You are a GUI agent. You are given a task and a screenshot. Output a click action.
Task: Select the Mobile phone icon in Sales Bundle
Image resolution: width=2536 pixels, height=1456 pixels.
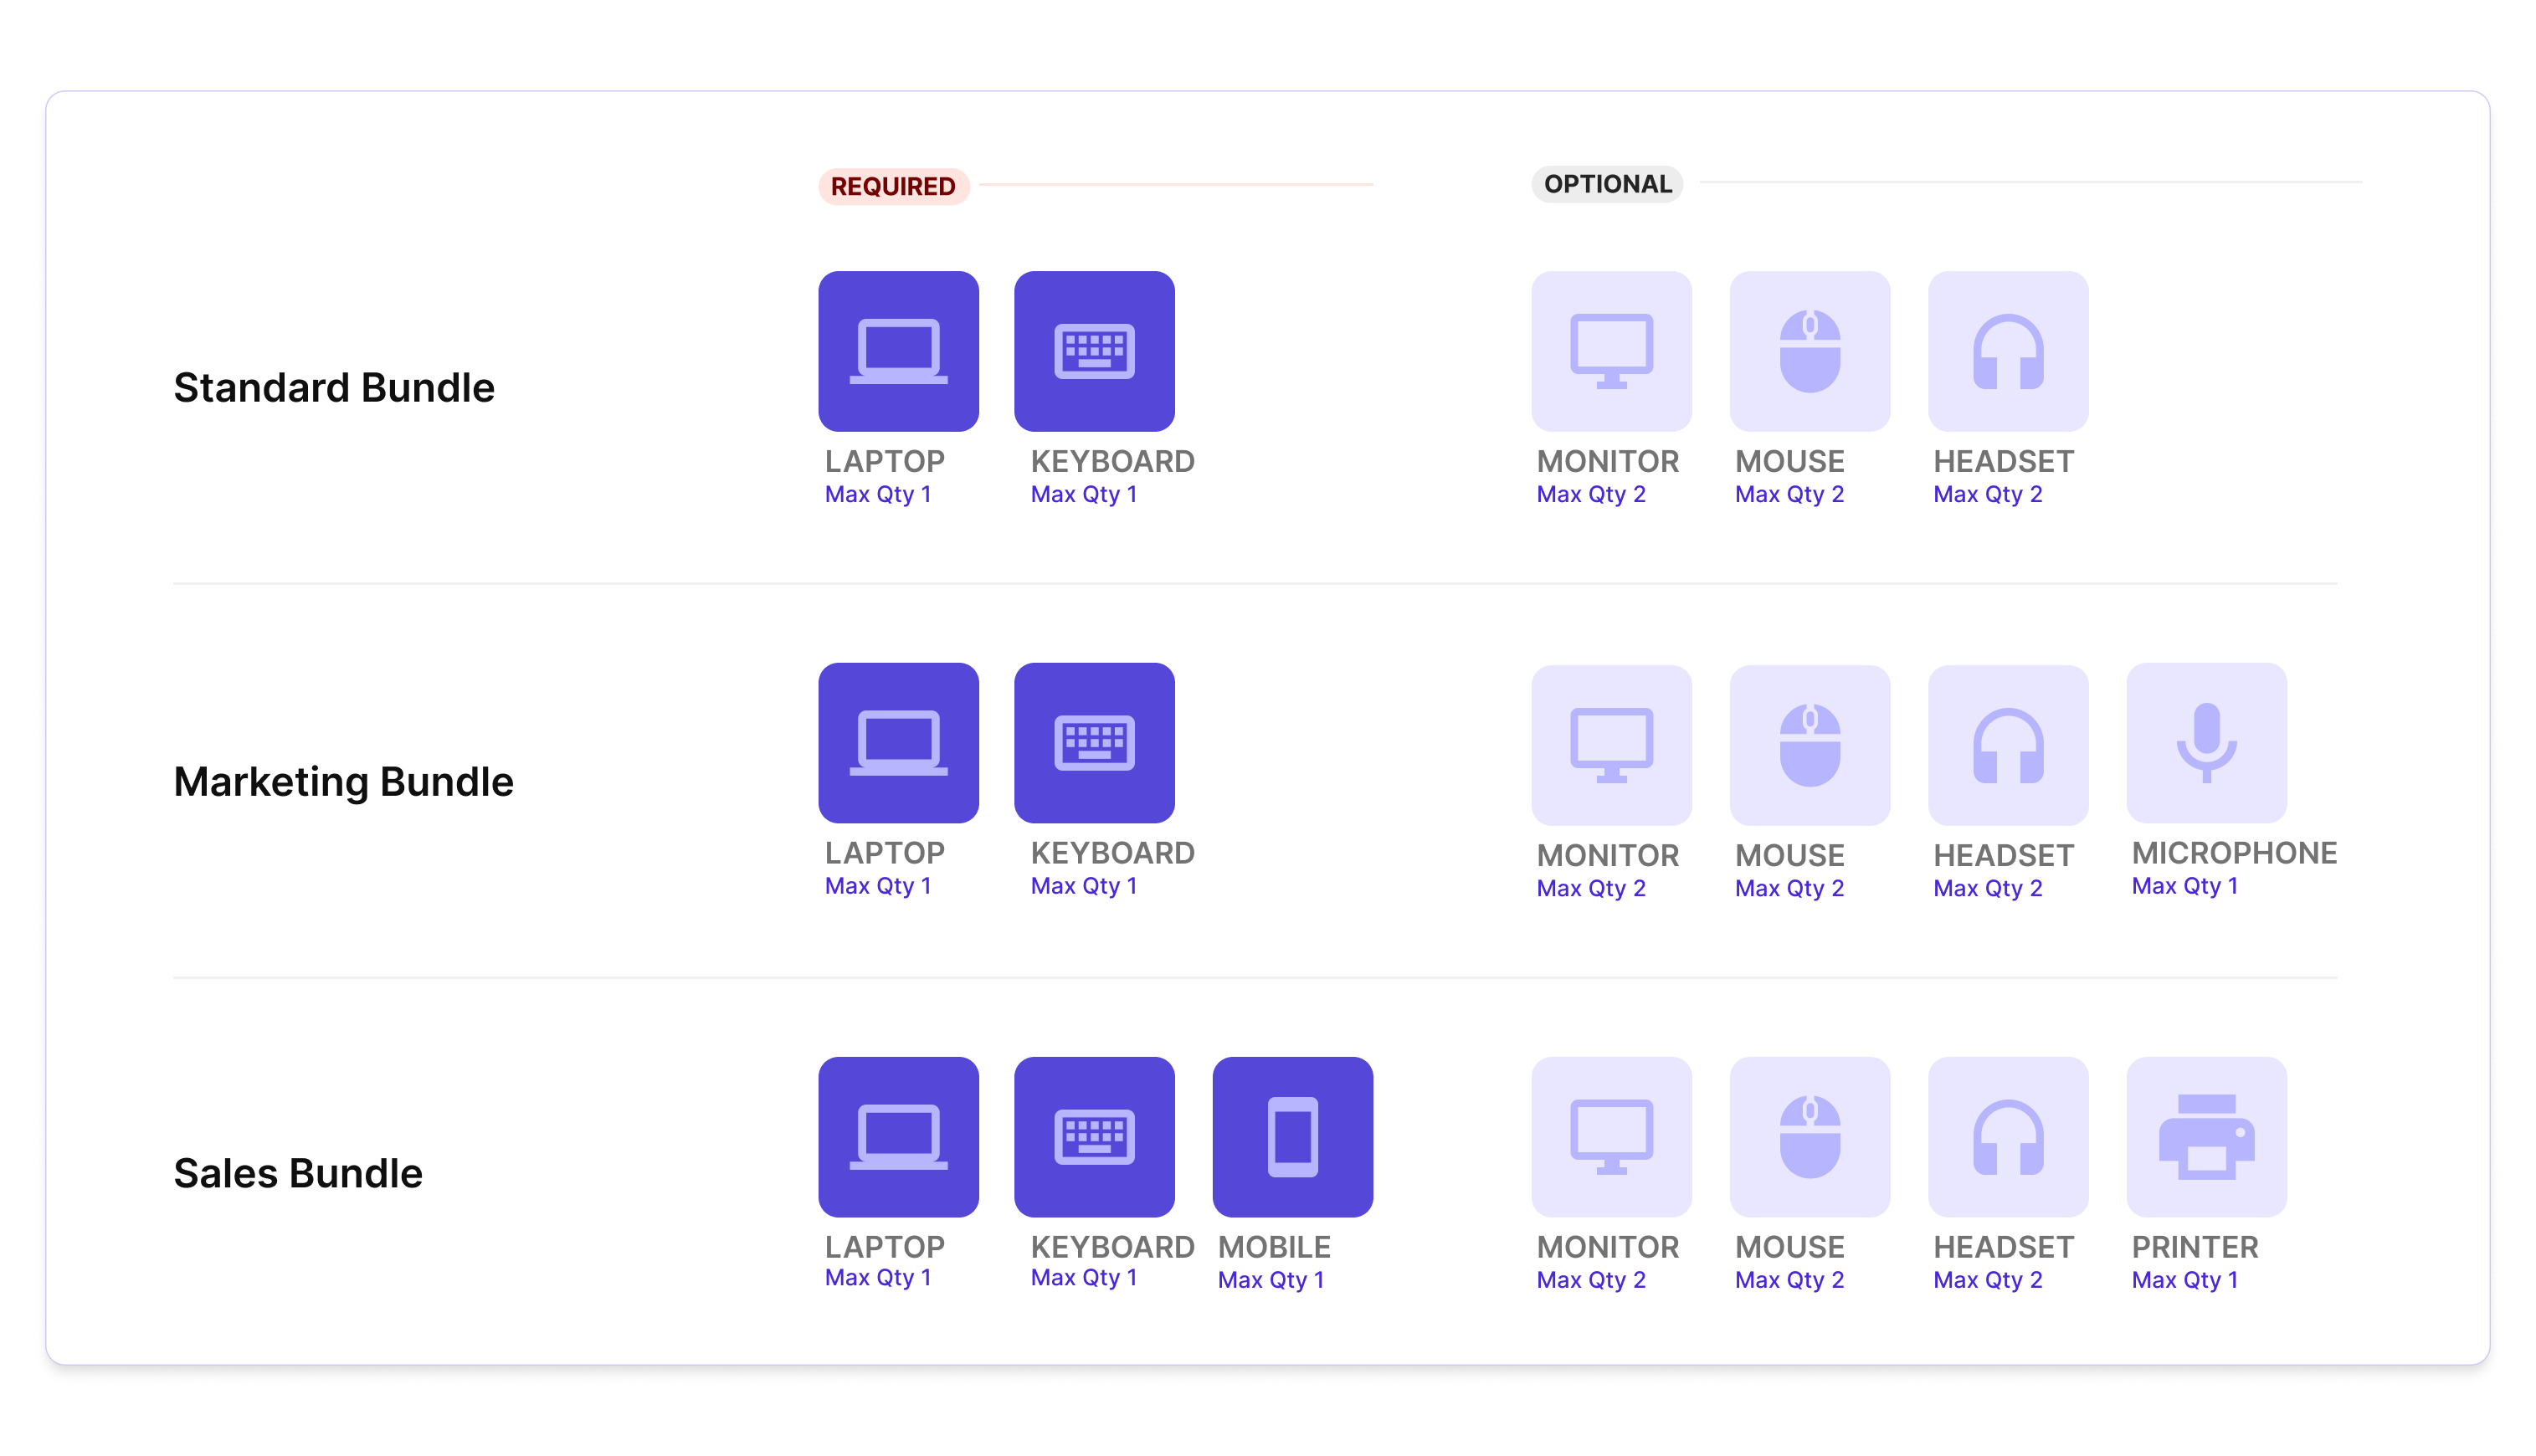[1292, 1137]
